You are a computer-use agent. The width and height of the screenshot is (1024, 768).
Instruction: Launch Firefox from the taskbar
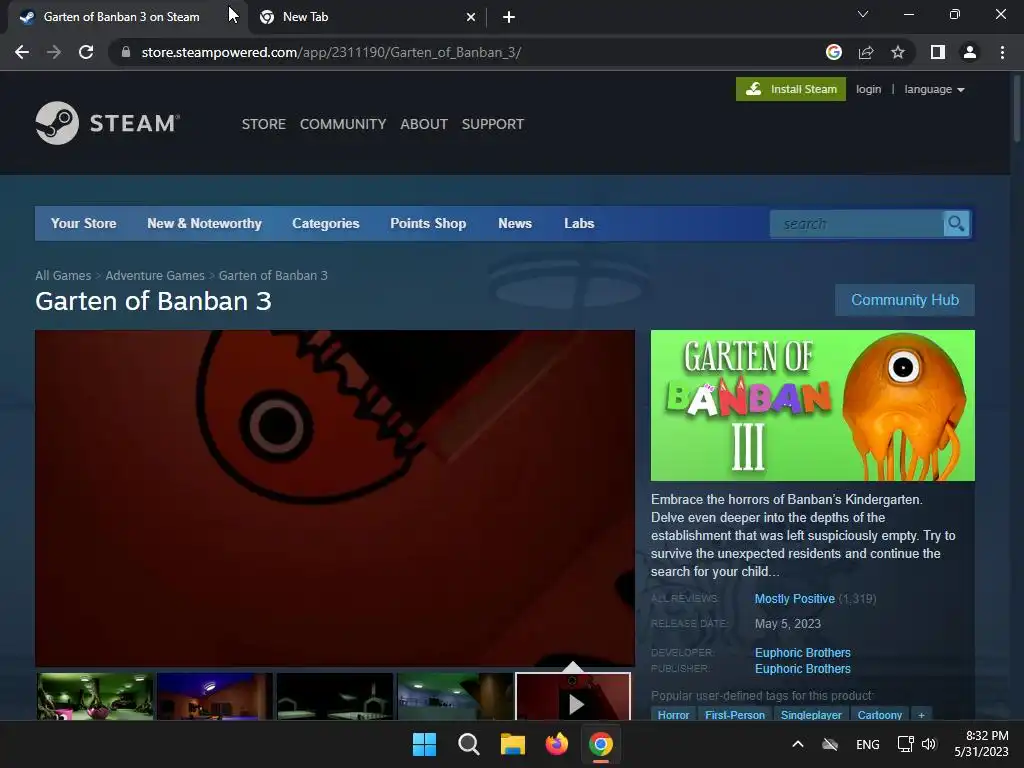pyautogui.click(x=556, y=744)
